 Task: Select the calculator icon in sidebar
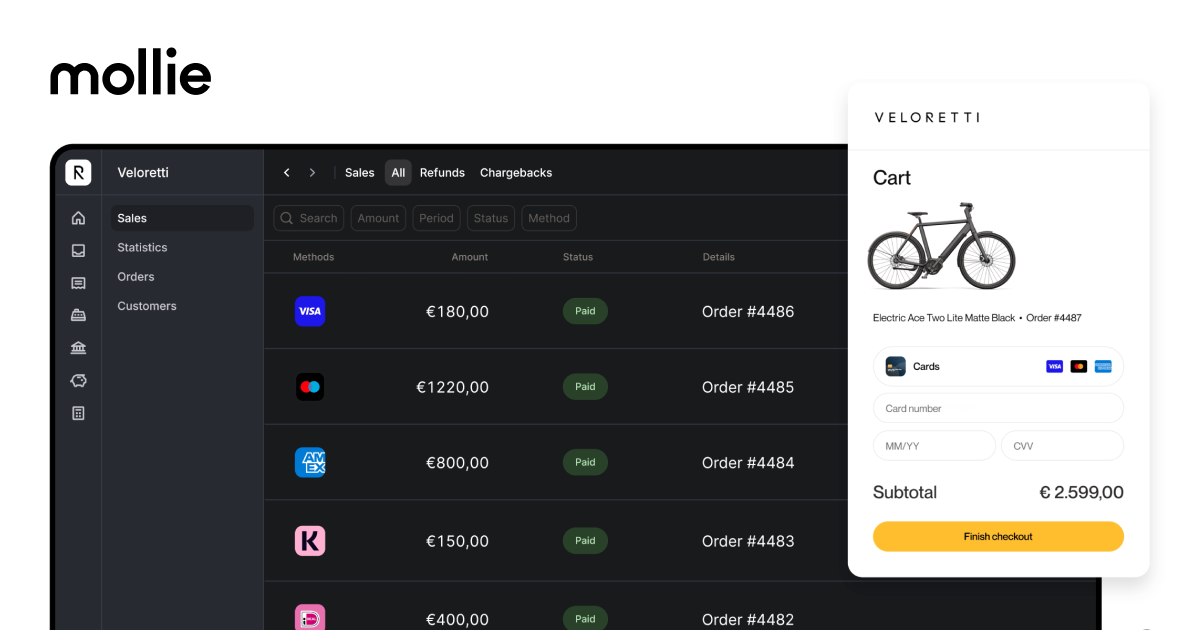point(78,413)
